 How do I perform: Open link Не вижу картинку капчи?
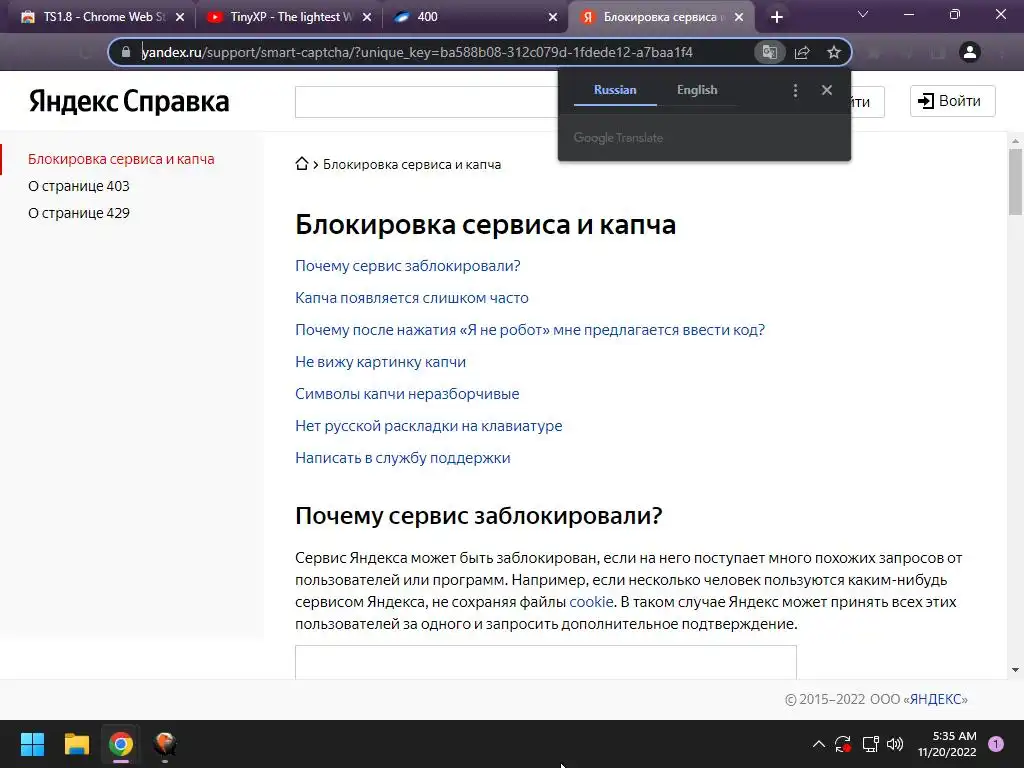coord(380,362)
